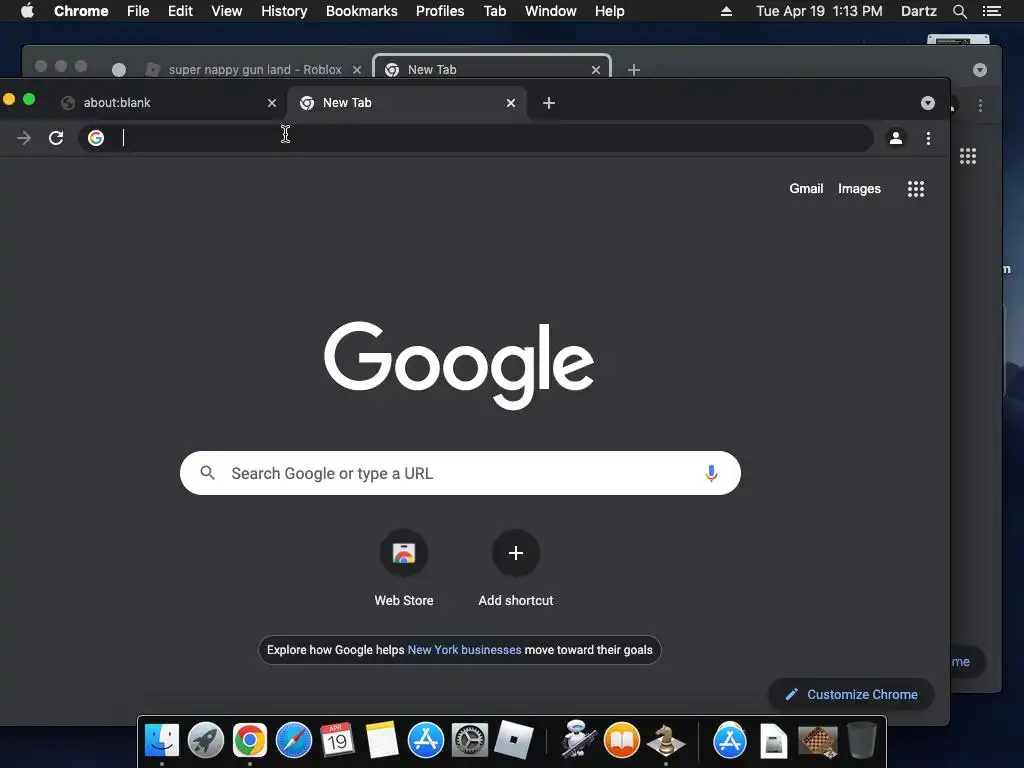Select the New Tab tab in the back window
The image size is (1024, 768).
(x=492, y=69)
